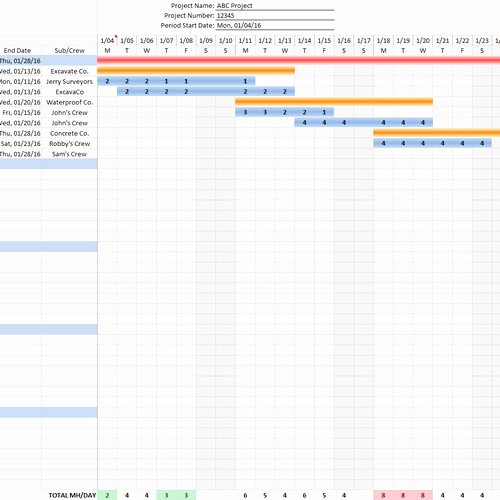Select the Period Start Date field Mon, 01/04/16

coord(275,25)
